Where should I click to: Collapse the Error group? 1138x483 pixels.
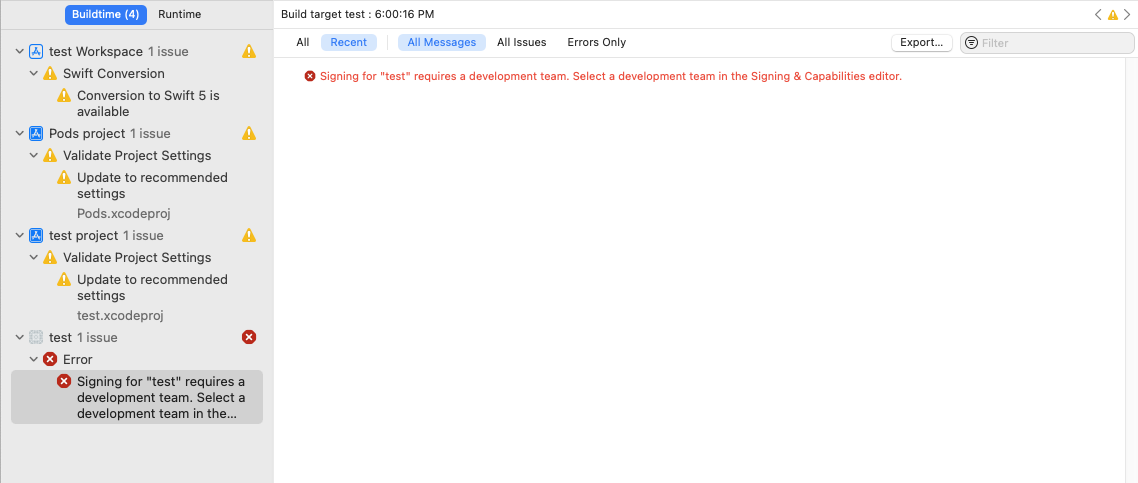(x=33, y=359)
